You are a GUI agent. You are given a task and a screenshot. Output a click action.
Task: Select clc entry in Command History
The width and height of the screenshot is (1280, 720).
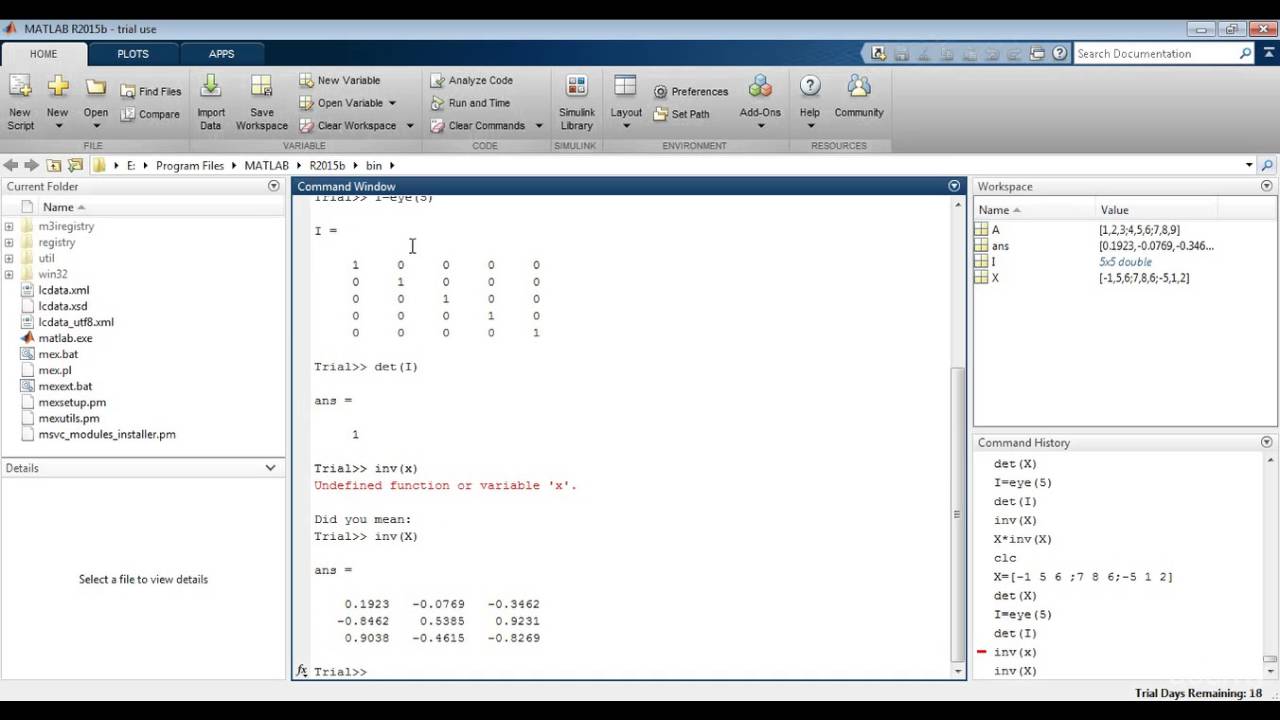pyautogui.click(x=1005, y=558)
